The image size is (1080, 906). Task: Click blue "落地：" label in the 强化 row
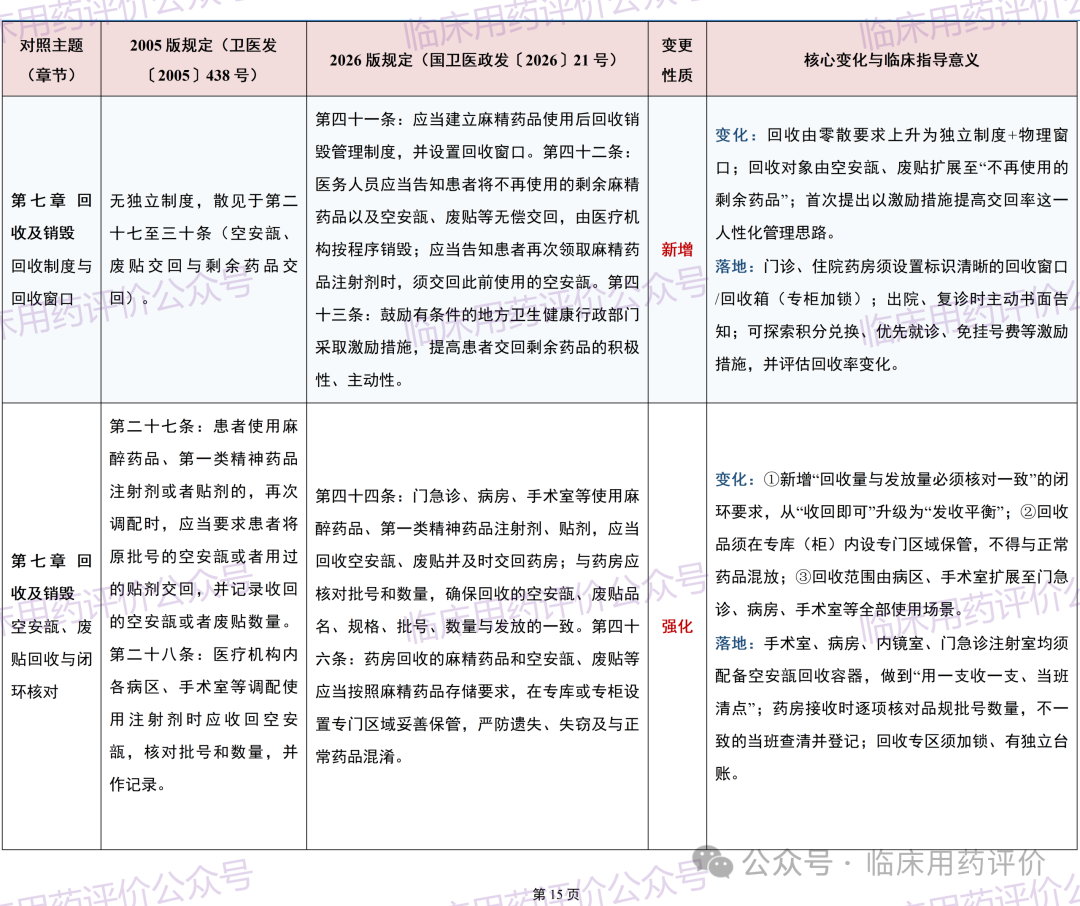pos(736,644)
